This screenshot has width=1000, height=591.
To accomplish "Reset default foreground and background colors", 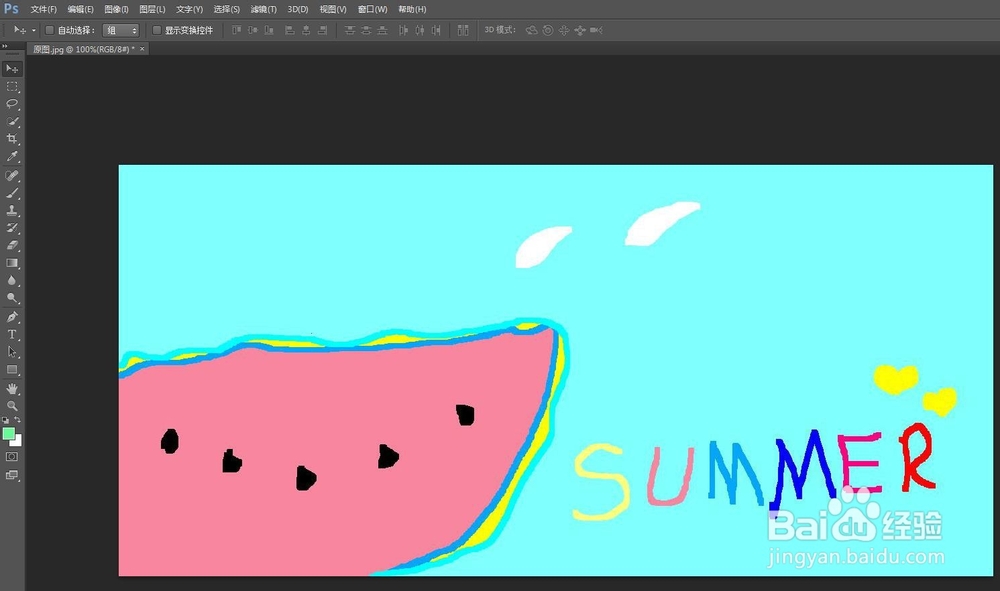I will (6, 420).
